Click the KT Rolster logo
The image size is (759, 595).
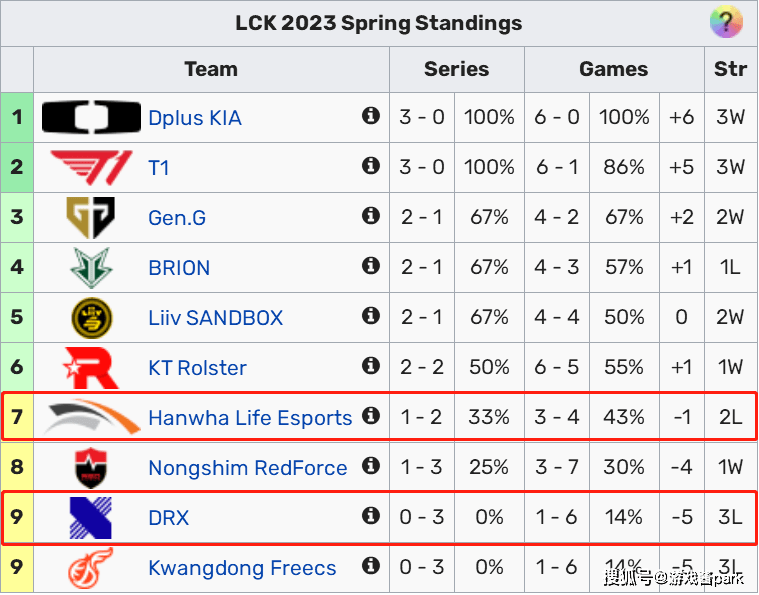pos(91,368)
